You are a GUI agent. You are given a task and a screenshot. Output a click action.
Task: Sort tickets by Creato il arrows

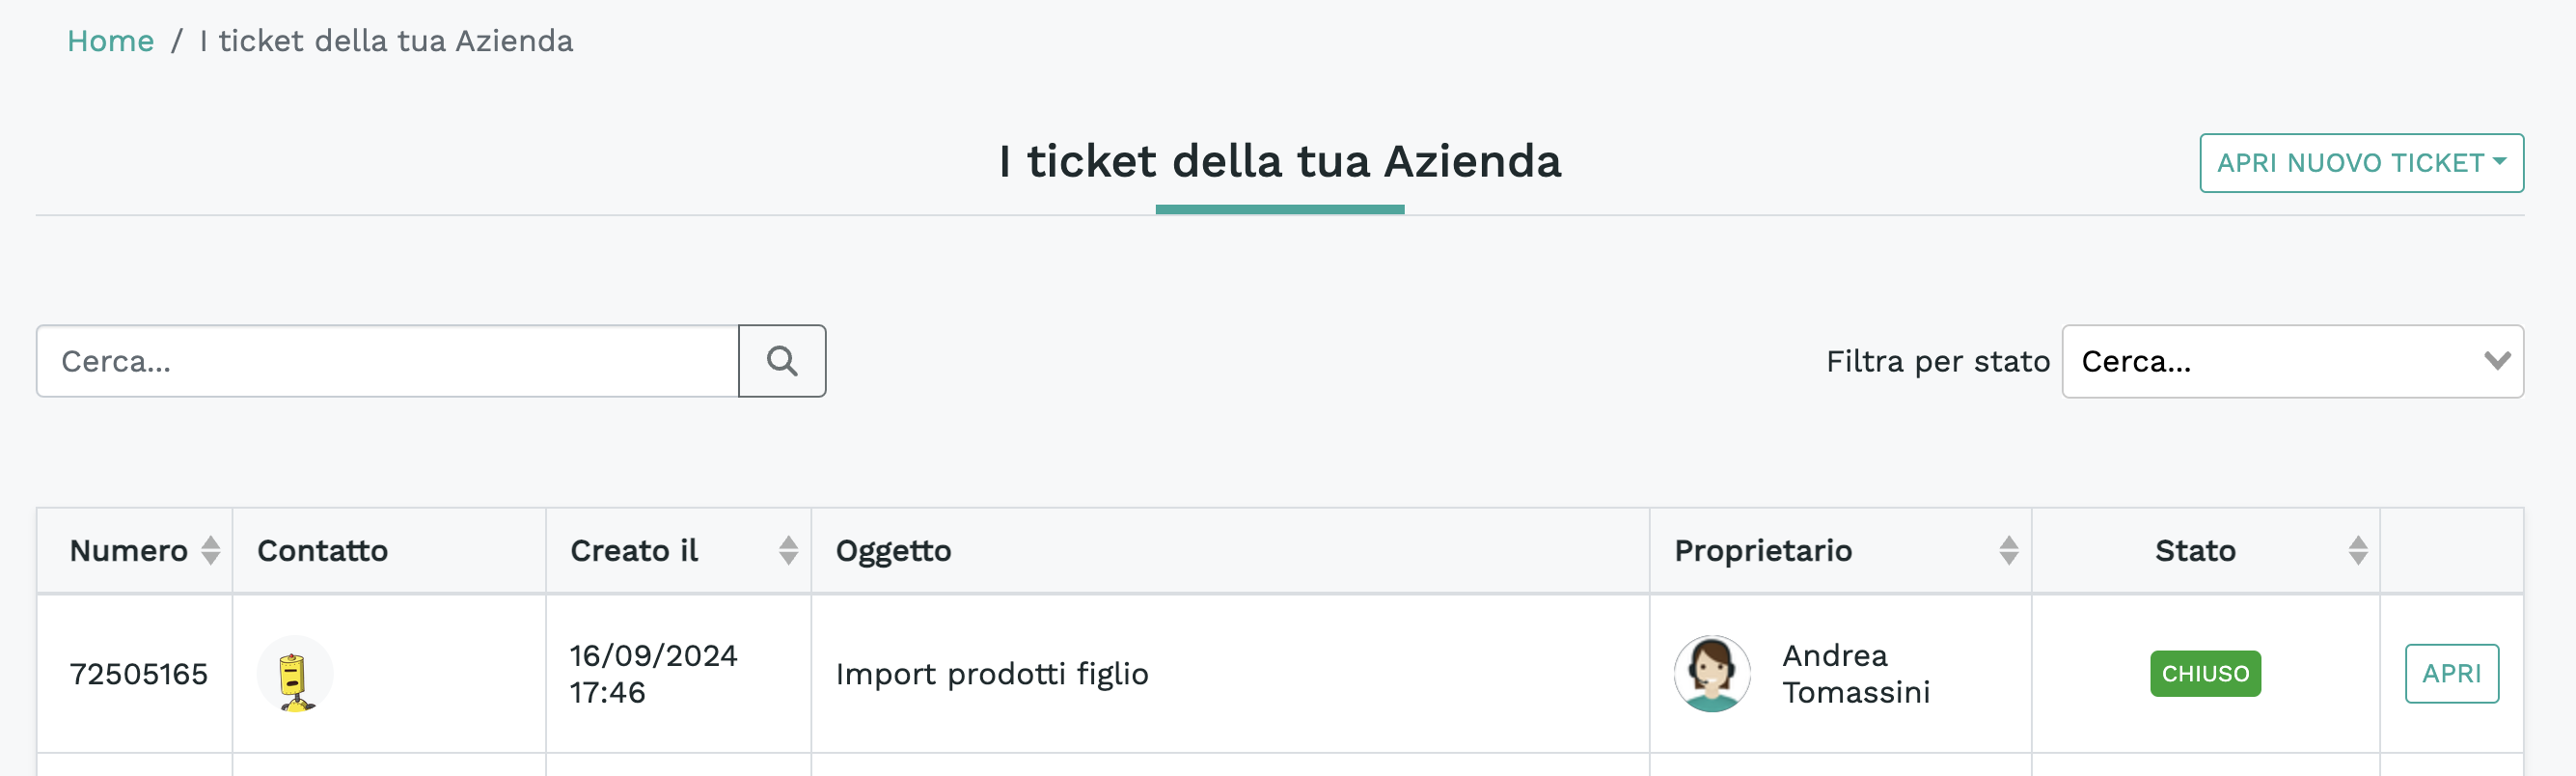[x=788, y=550]
